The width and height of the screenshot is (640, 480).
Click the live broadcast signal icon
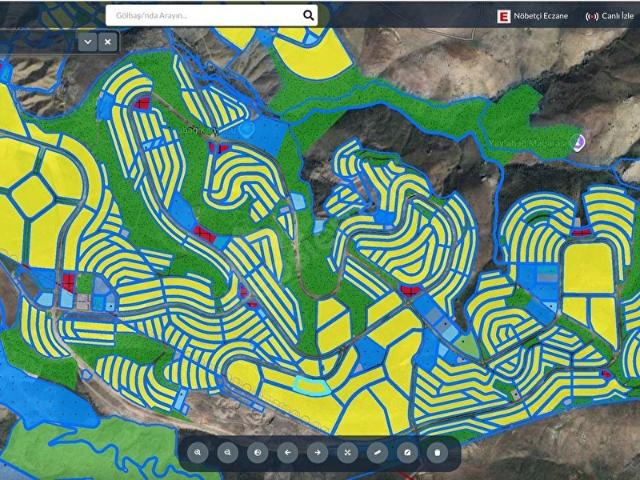pyautogui.click(x=591, y=16)
